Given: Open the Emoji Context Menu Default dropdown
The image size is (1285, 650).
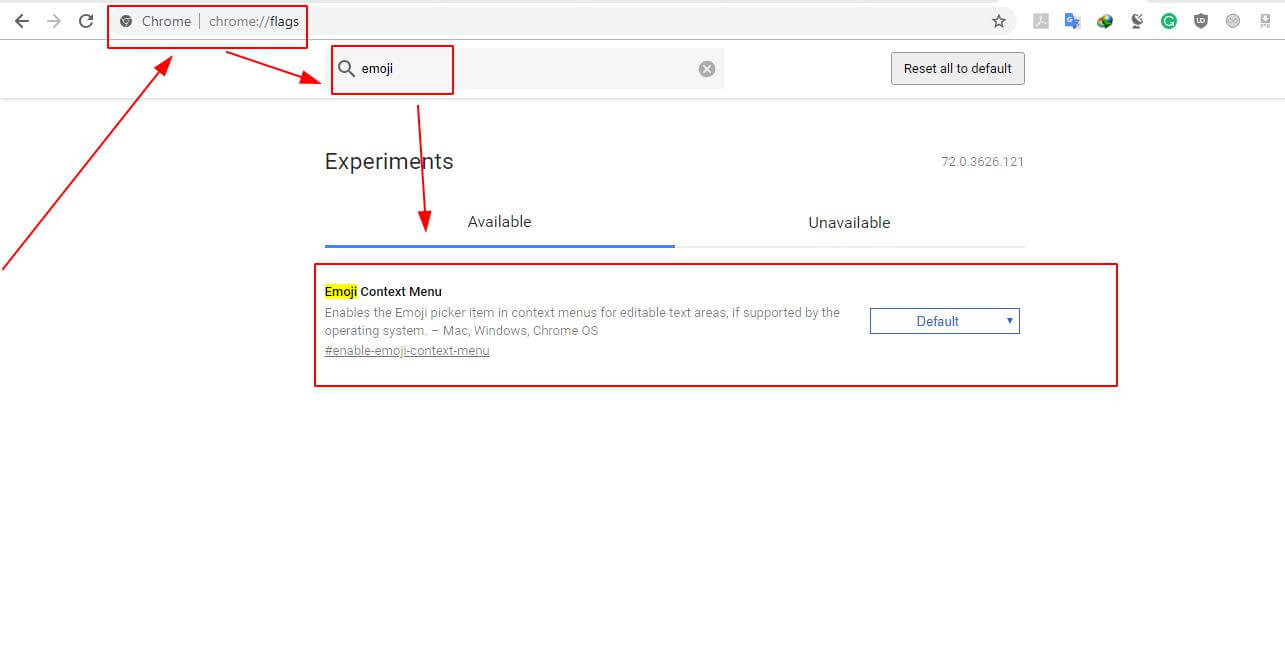Looking at the screenshot, I should tap(945, 321).
